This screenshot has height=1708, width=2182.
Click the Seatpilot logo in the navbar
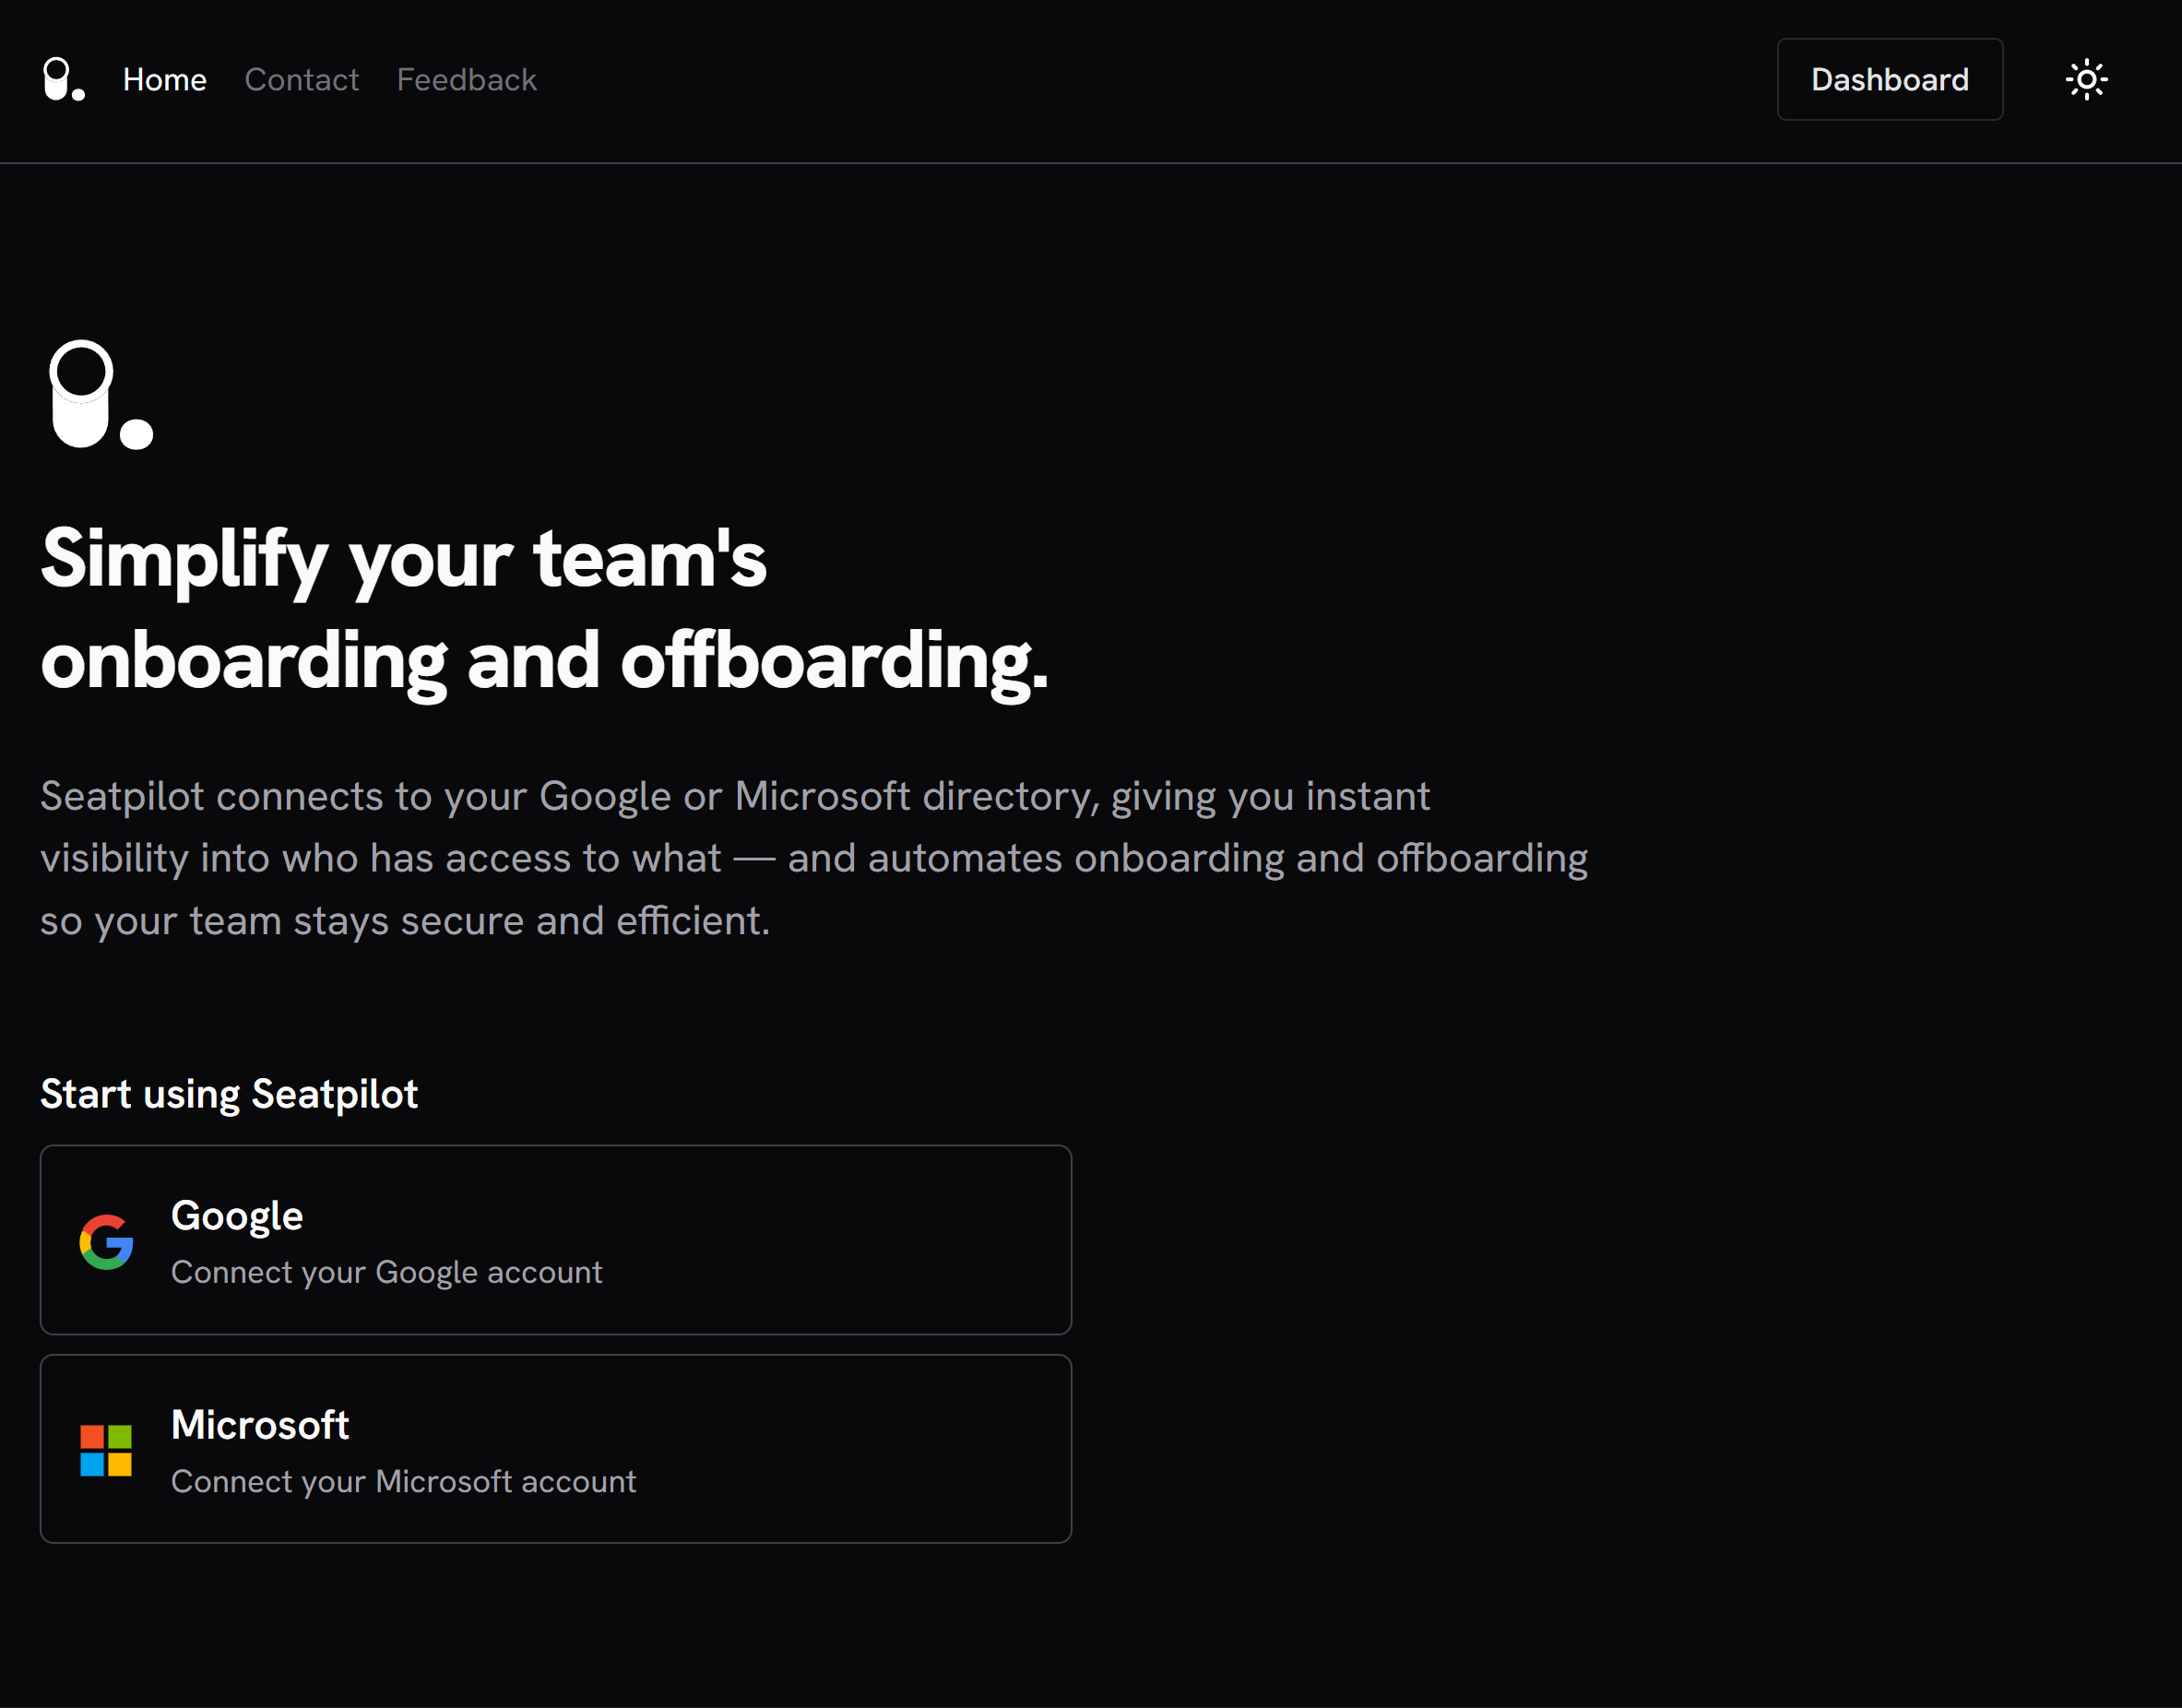pos(64,79)
